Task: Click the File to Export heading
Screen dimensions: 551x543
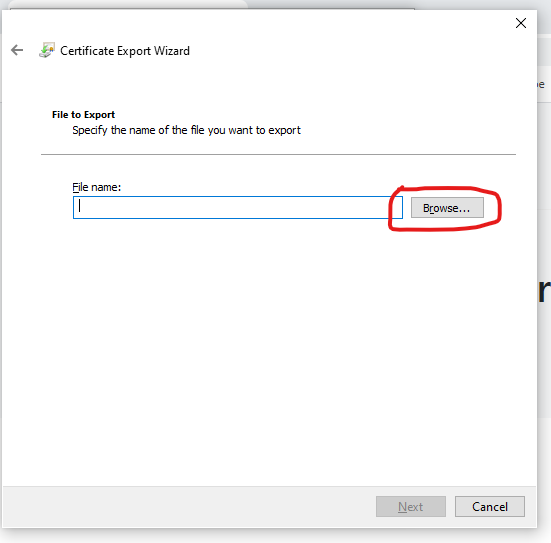Action: [x=83, y=115]
